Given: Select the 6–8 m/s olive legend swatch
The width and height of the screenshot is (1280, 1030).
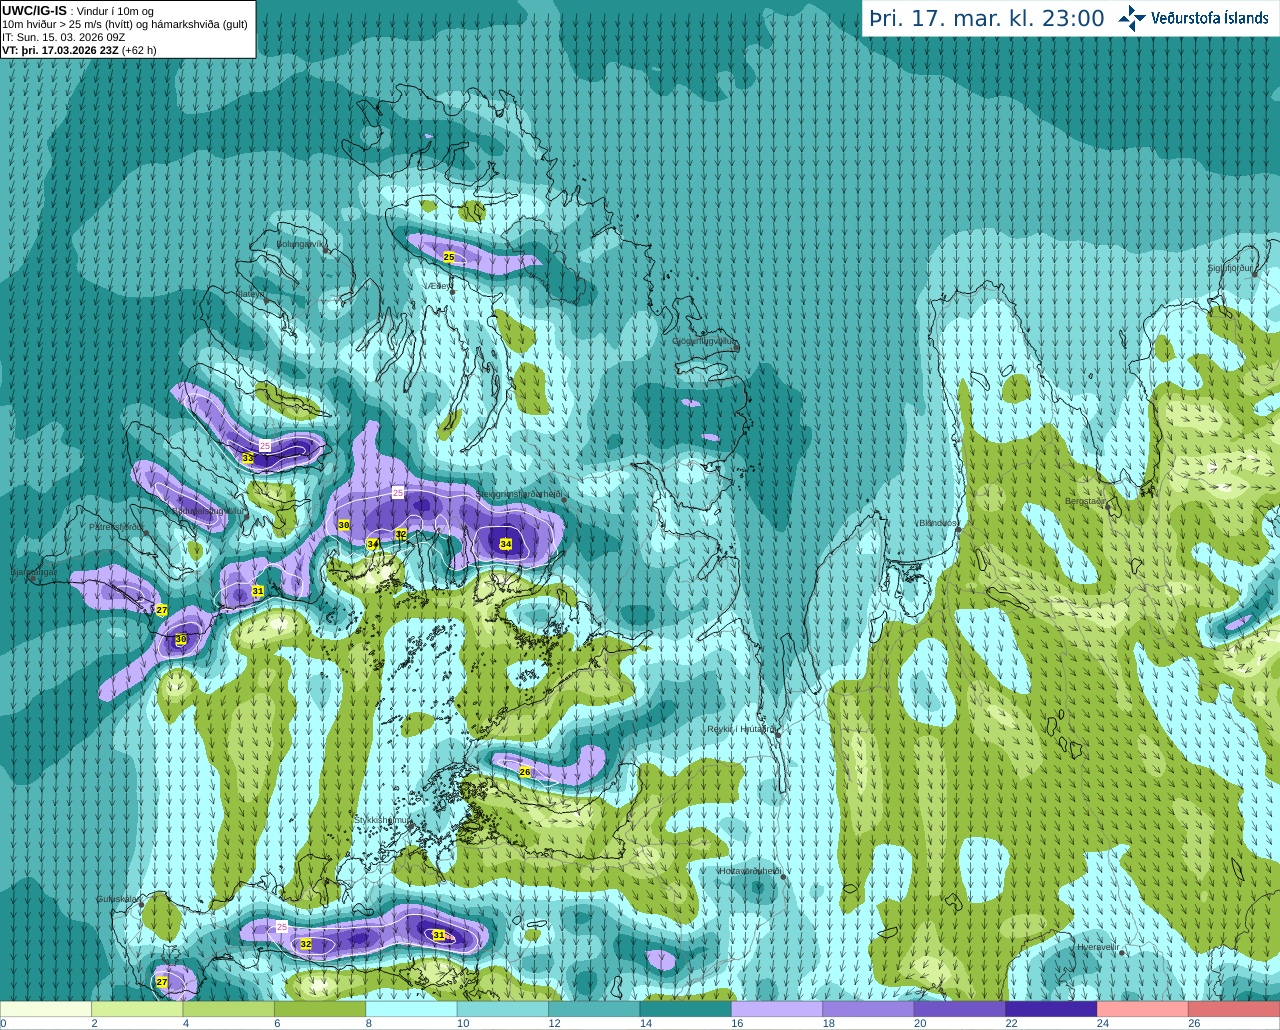Looking at the screenshot, I should tap(320, 1009).
